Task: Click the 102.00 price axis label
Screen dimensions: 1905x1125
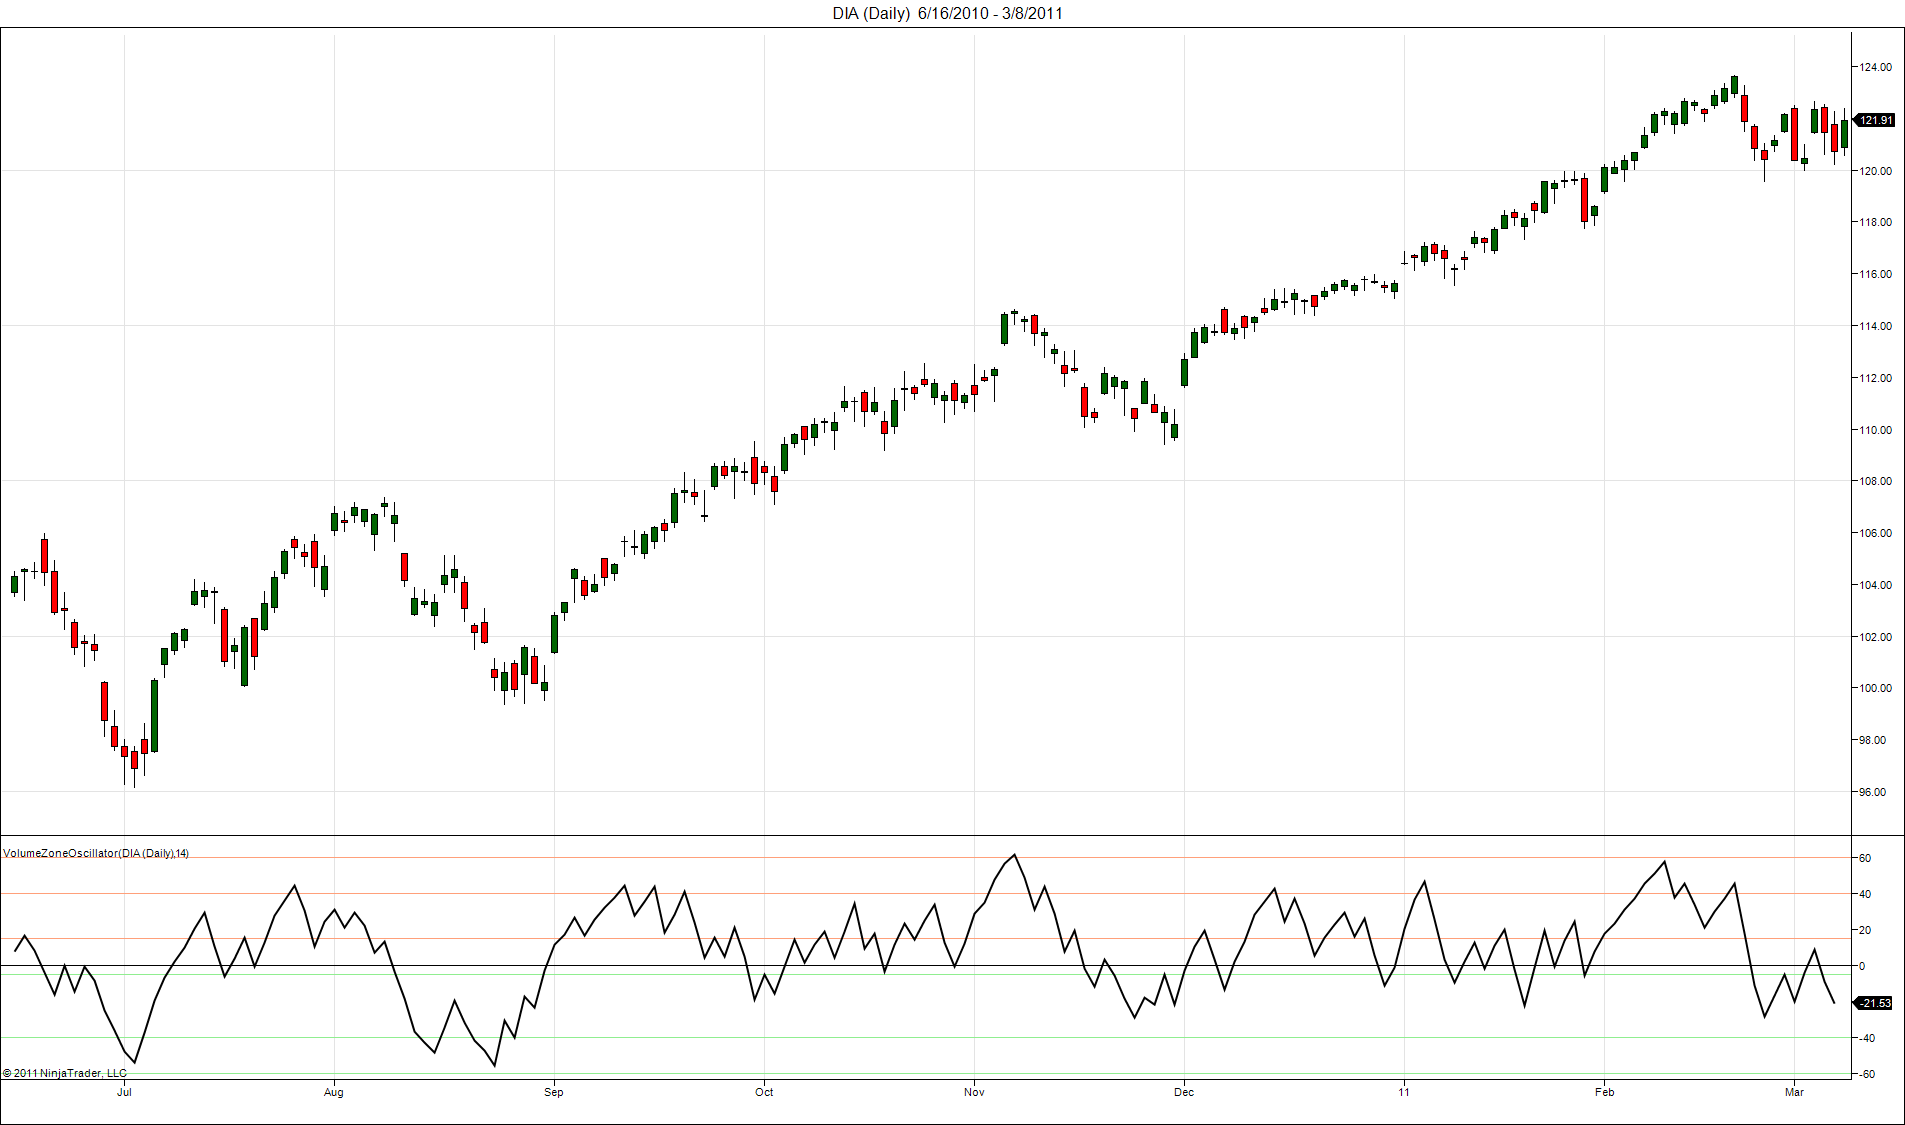Action: pyautogui.click(x=1875, y=637)
